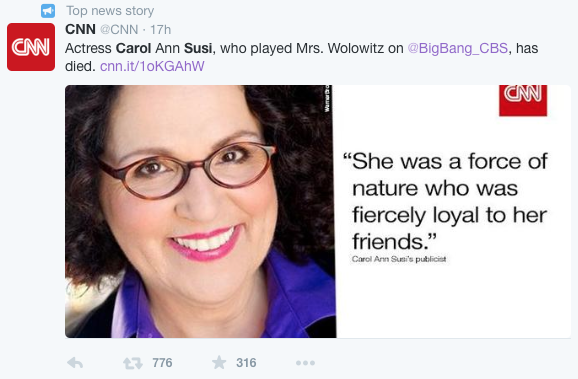Click the megaphone Top news icon
578x379 pixels.
pos(48,11)
